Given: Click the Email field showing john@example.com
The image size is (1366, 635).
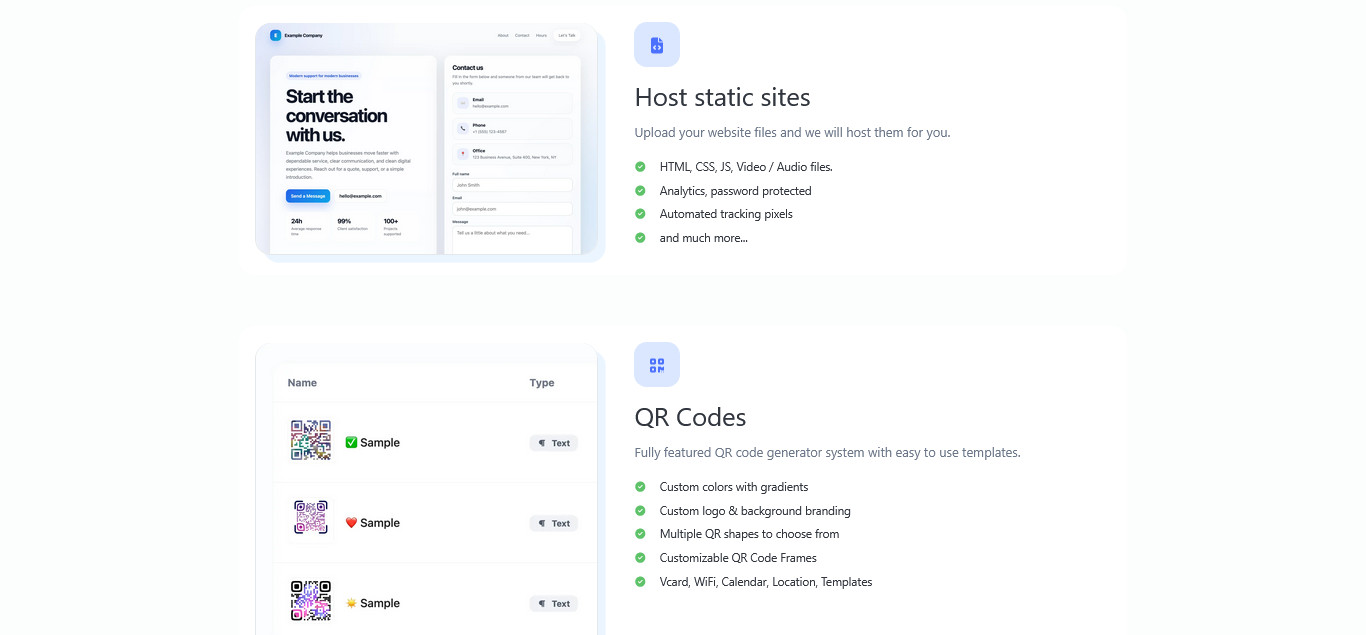Looking at the screenshot, I should pyautogui.click(x=512, y=209).
